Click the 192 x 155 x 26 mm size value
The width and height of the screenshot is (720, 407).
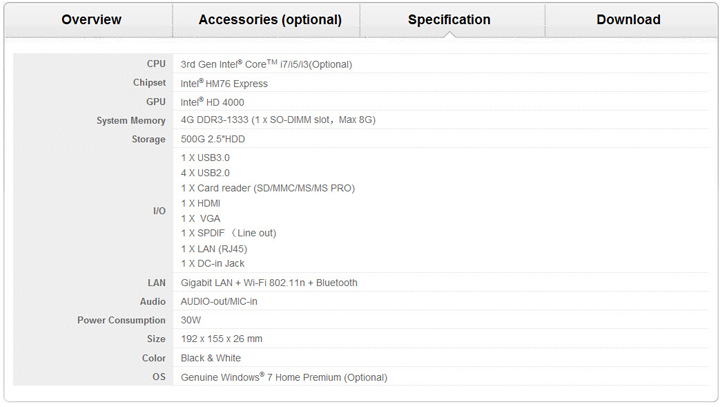[221, 339]
